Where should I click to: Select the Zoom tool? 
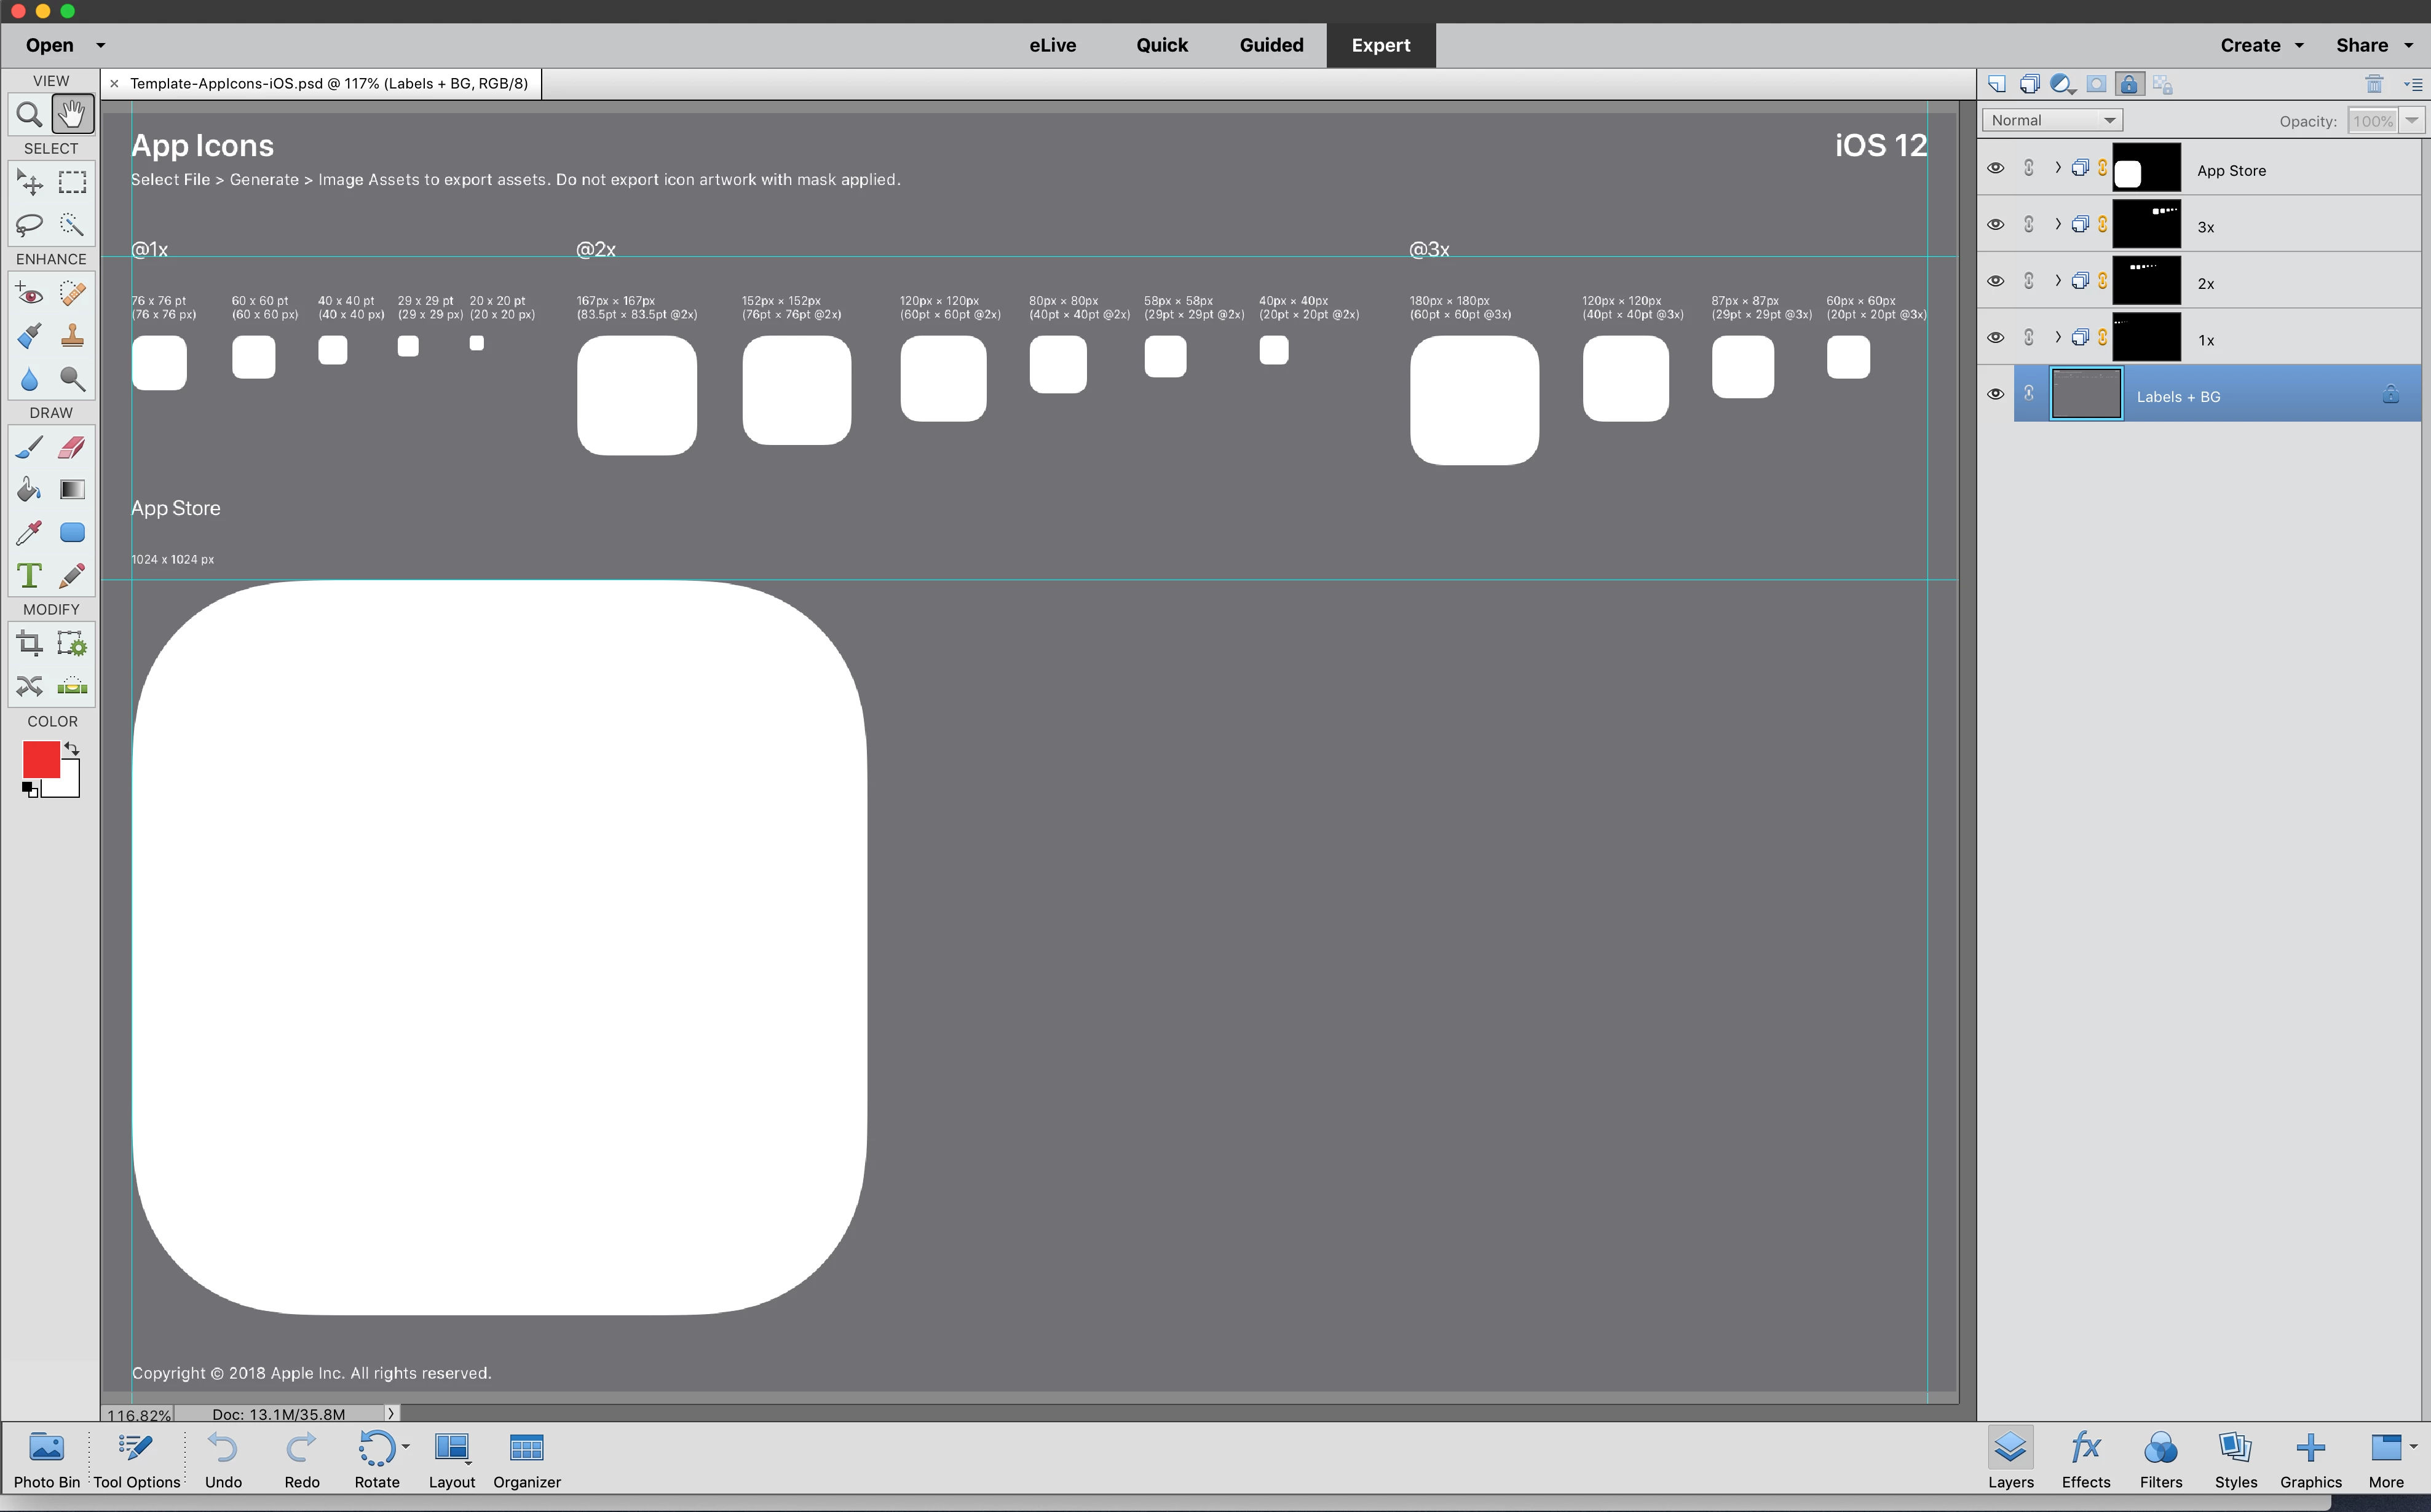(29, 114)
